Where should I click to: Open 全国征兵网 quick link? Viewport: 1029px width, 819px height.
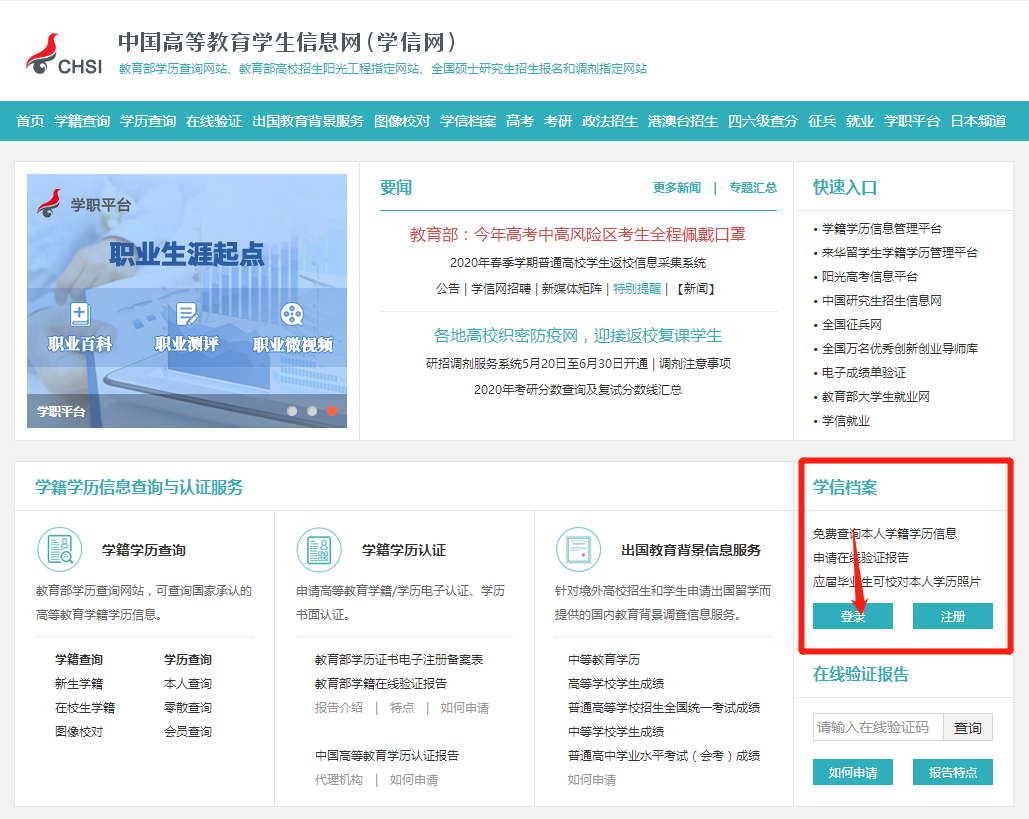click(852, 324)
